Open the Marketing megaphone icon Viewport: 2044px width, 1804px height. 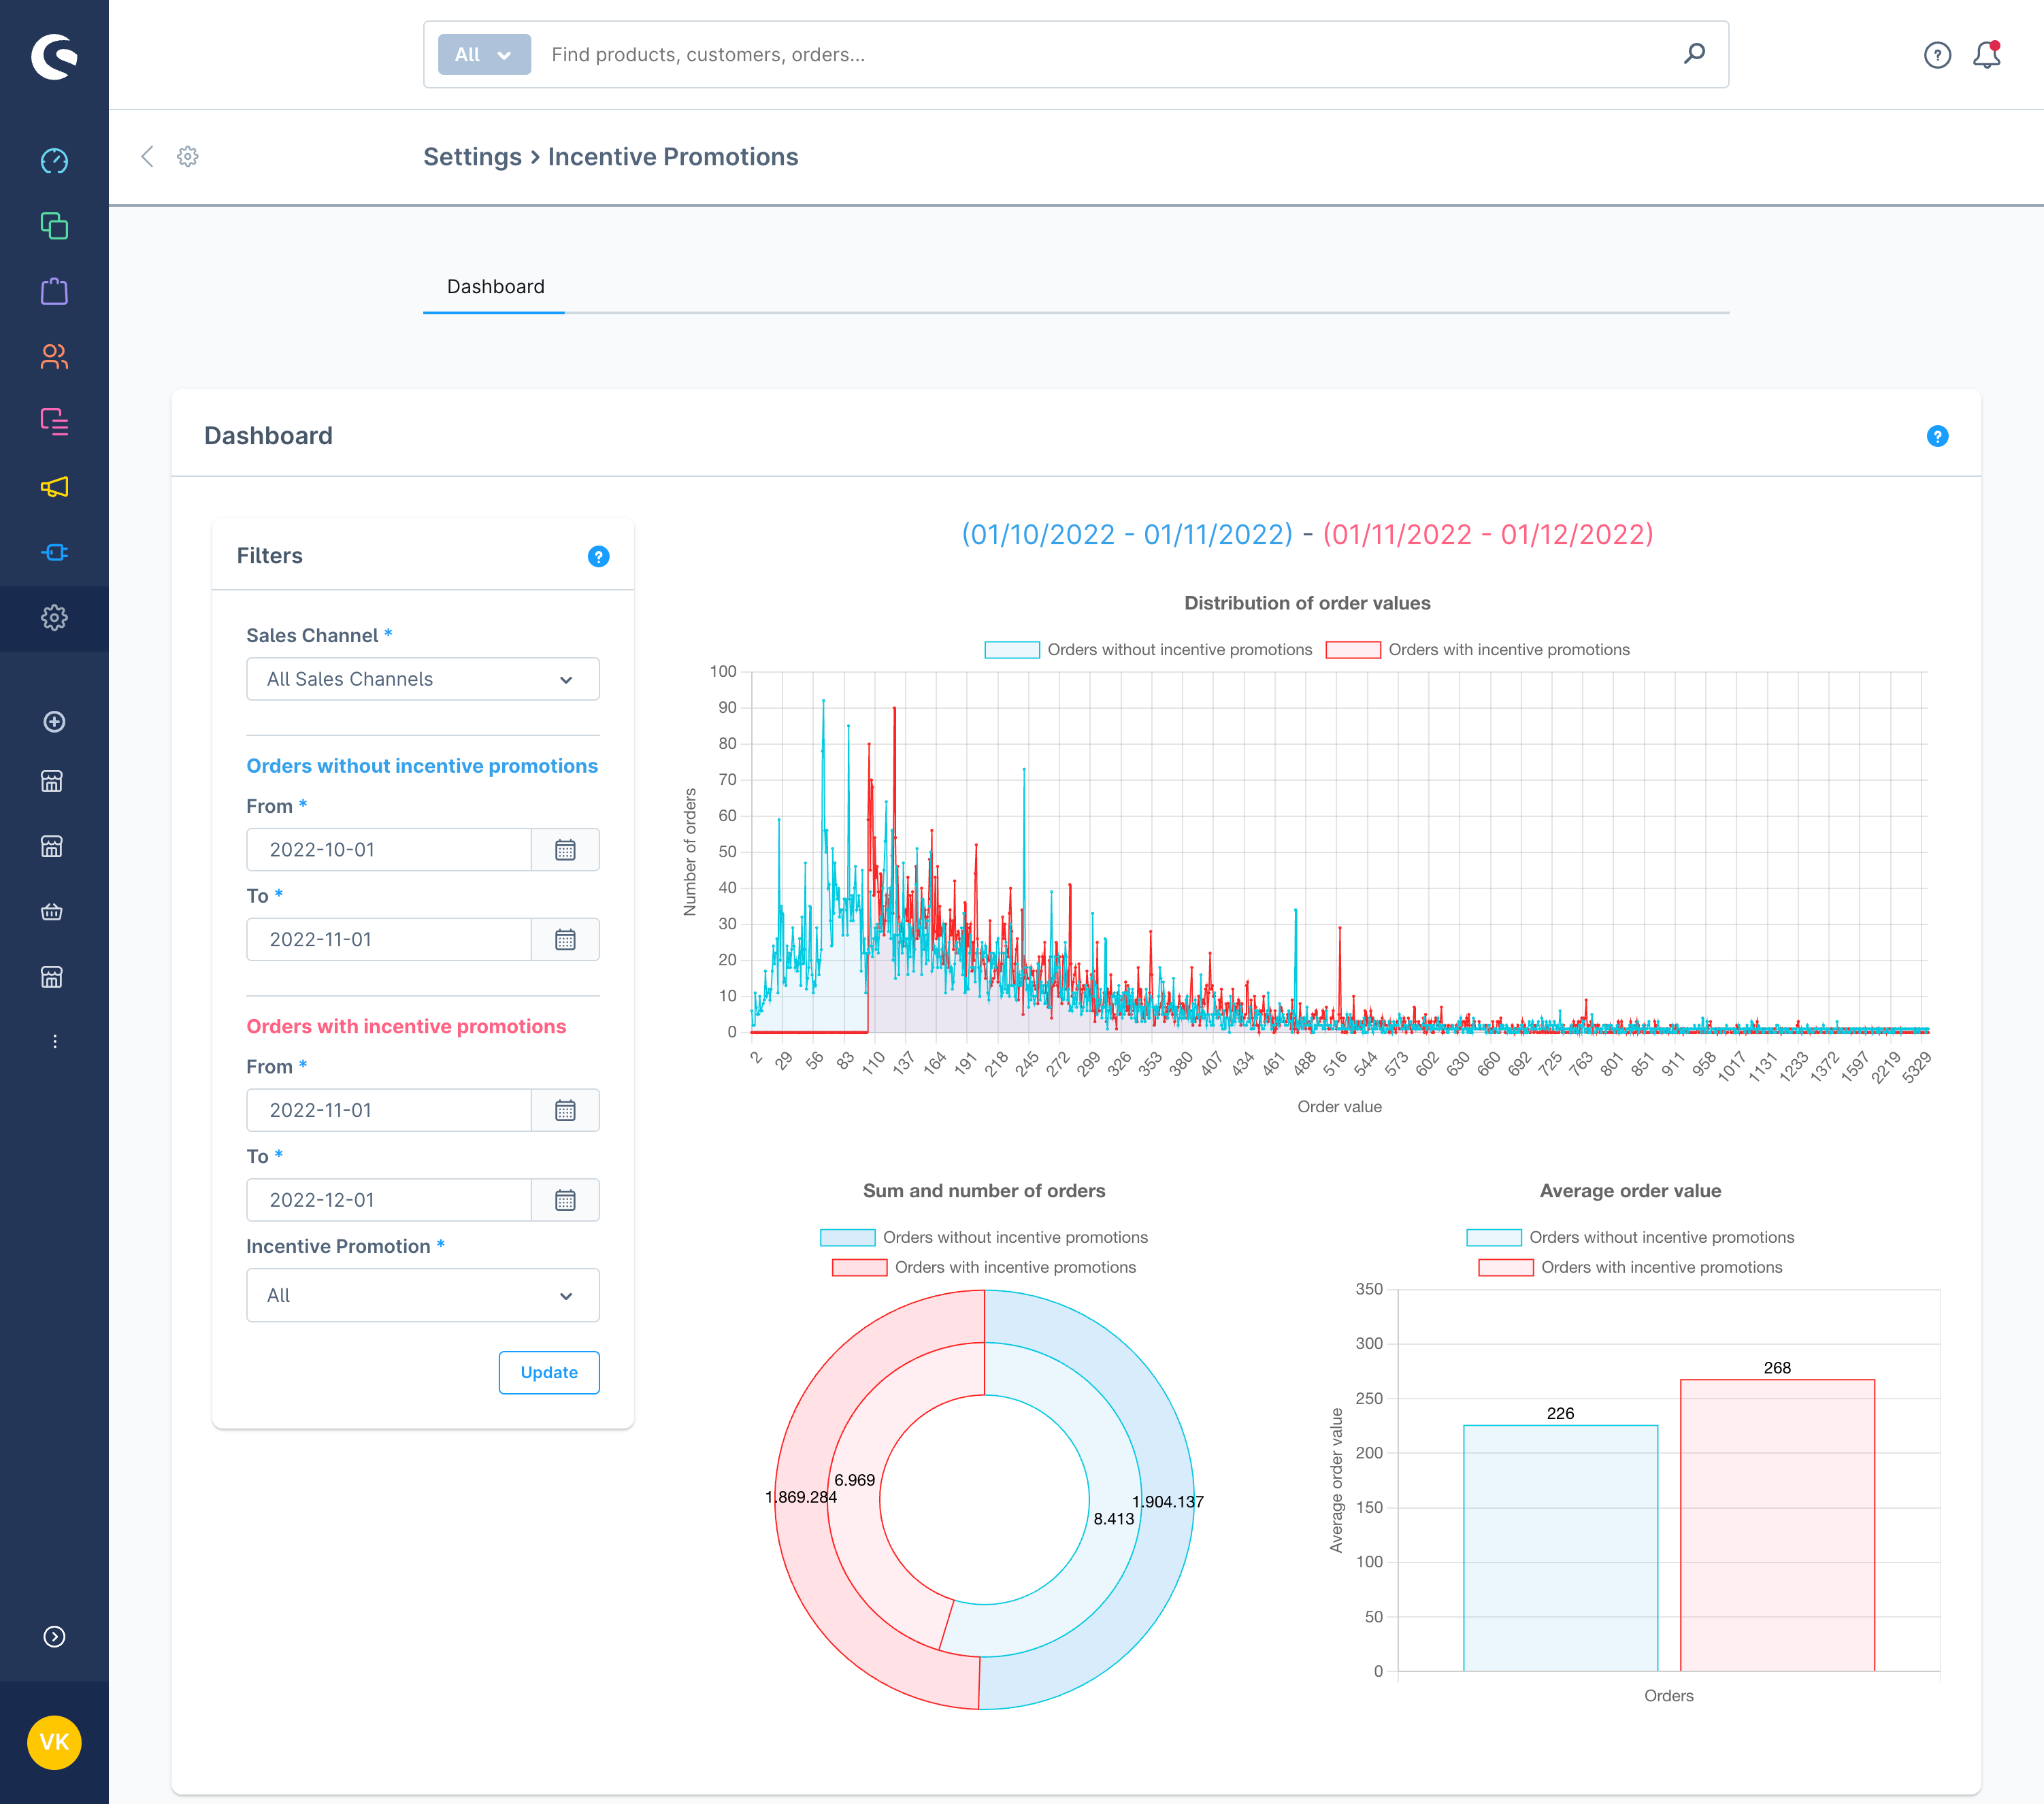click(x=54, y=487)
